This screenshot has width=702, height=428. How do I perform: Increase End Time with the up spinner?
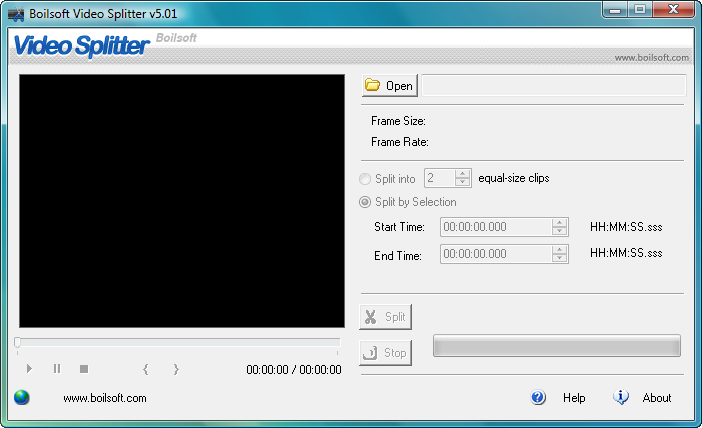click(x=560, y=249)
